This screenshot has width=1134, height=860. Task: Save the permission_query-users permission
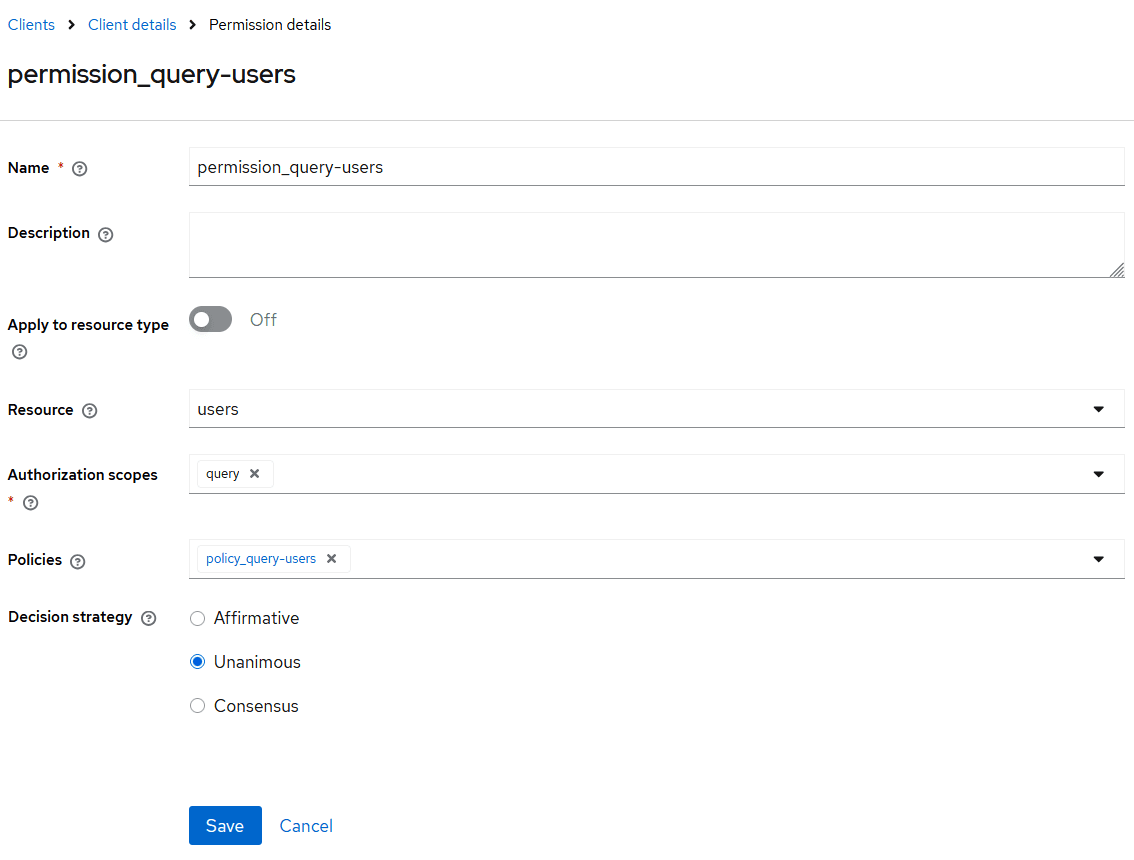coord(224,825)
